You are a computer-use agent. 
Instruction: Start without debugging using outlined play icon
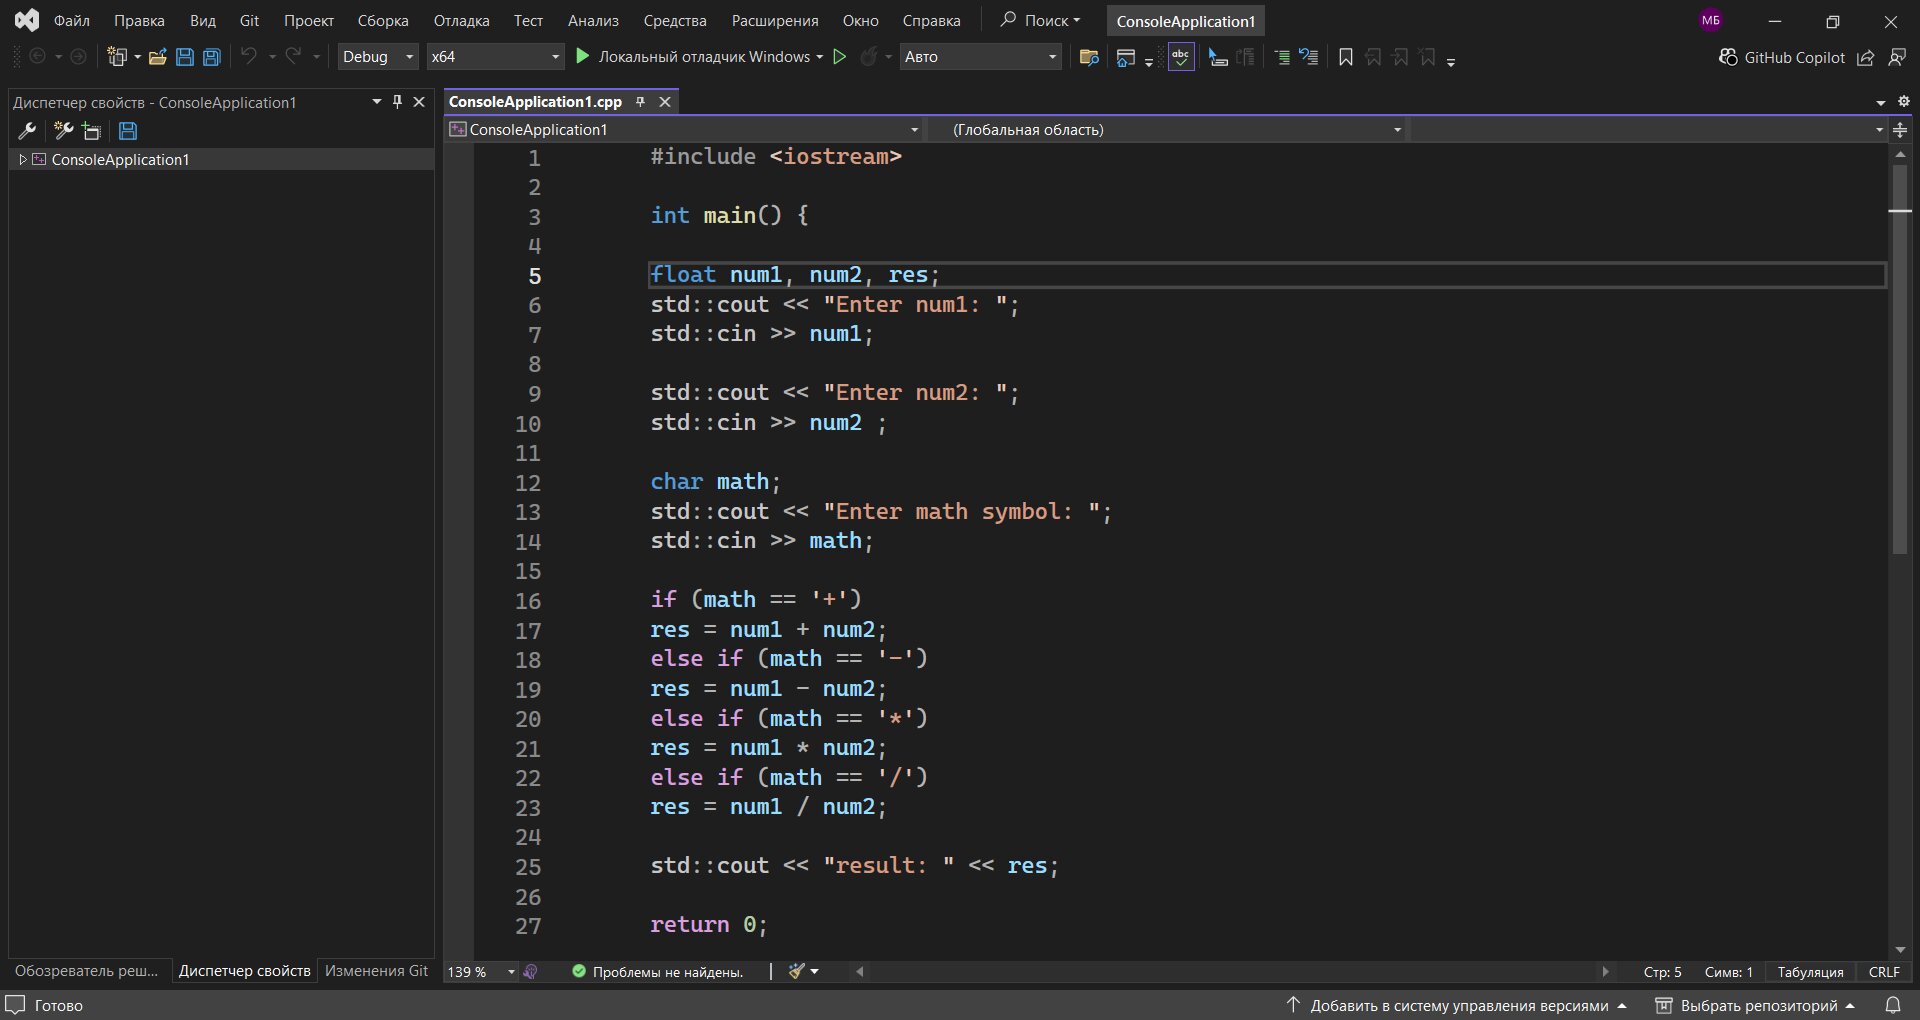[x=840, y=57]
